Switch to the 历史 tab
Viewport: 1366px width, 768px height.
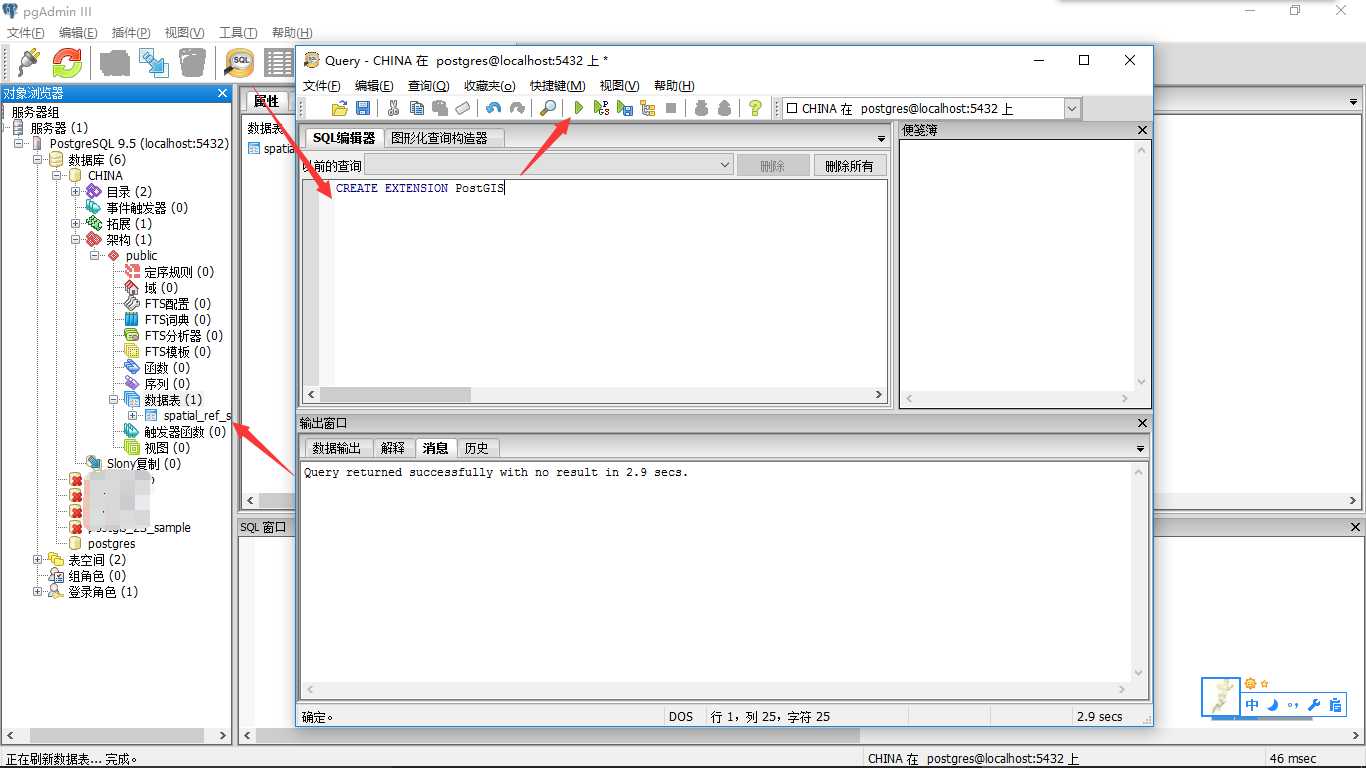pyautogui.click(x=477, y=448)
